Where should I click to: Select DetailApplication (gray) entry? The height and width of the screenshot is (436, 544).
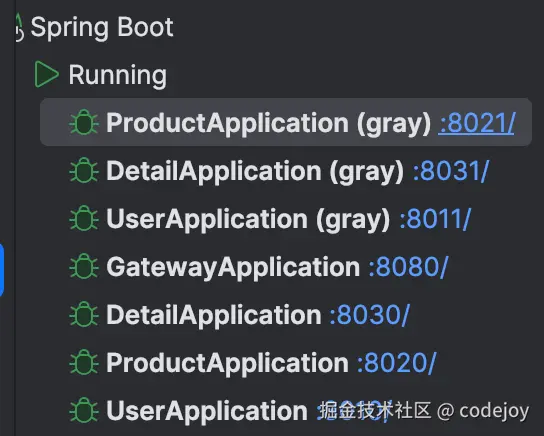click(x=255, y=171)
